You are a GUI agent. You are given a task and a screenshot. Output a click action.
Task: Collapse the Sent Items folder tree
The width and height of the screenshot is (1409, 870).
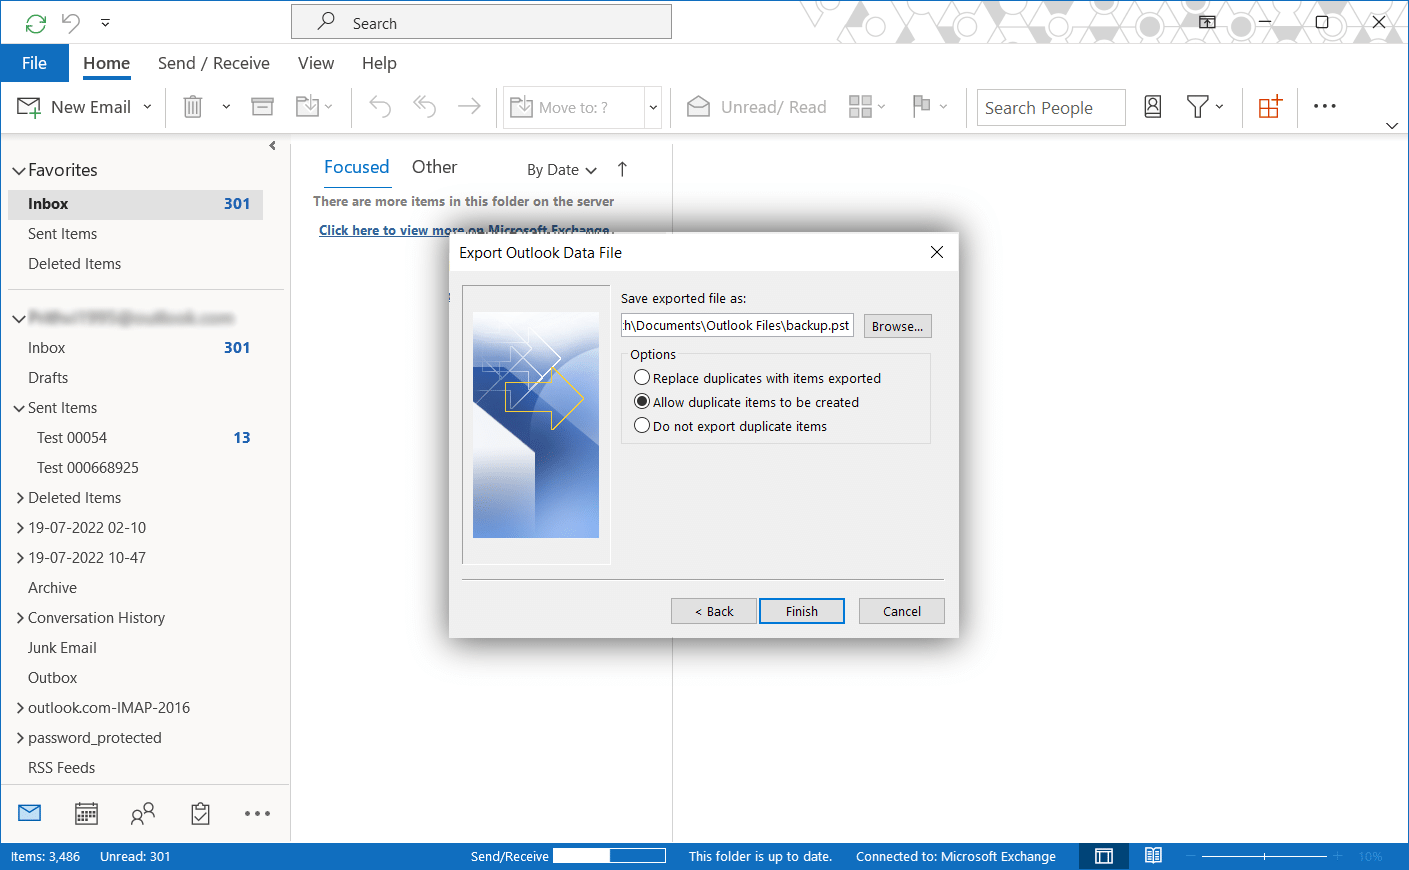point(18,408)
